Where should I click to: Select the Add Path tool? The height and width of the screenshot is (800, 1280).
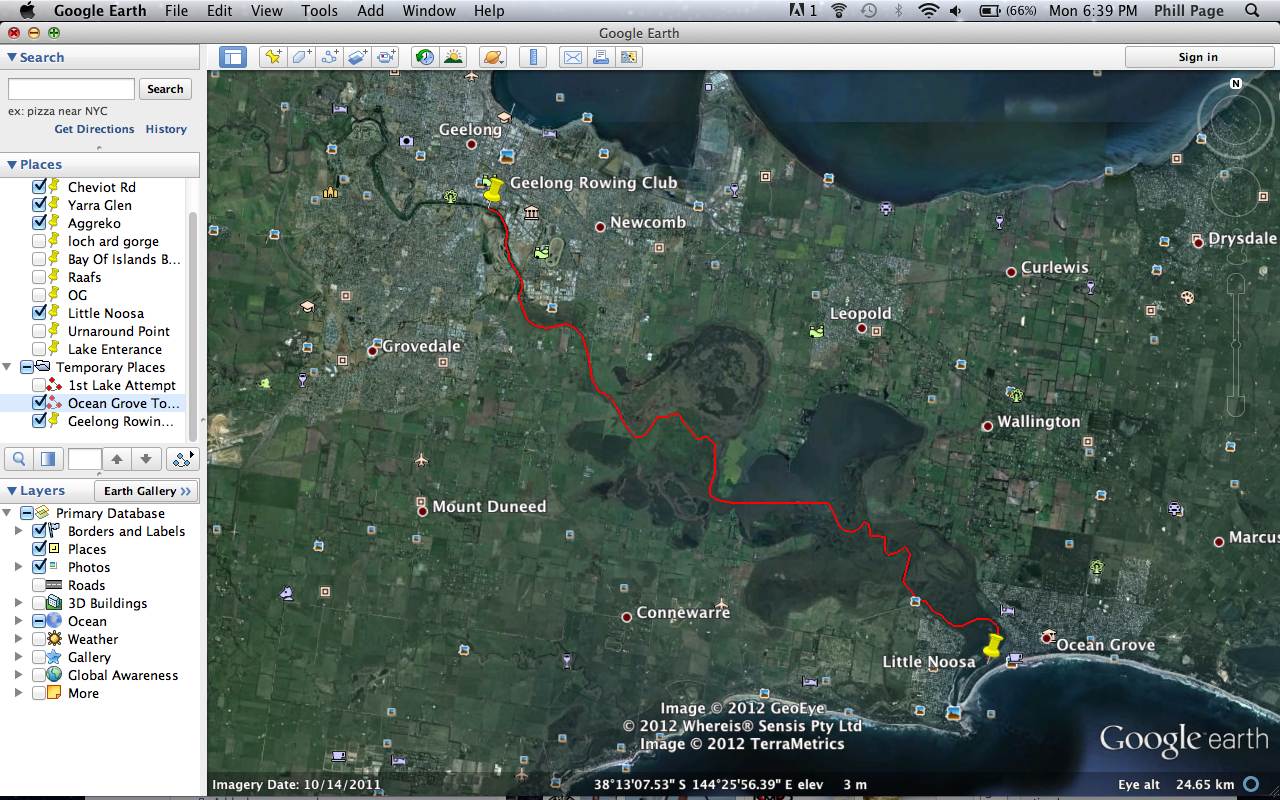(x=329, y=57)
